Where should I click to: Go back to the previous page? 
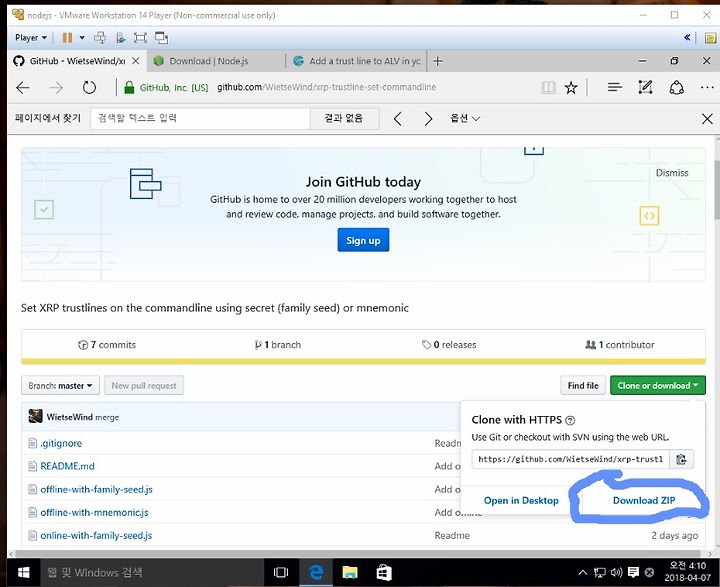[22, 87]
